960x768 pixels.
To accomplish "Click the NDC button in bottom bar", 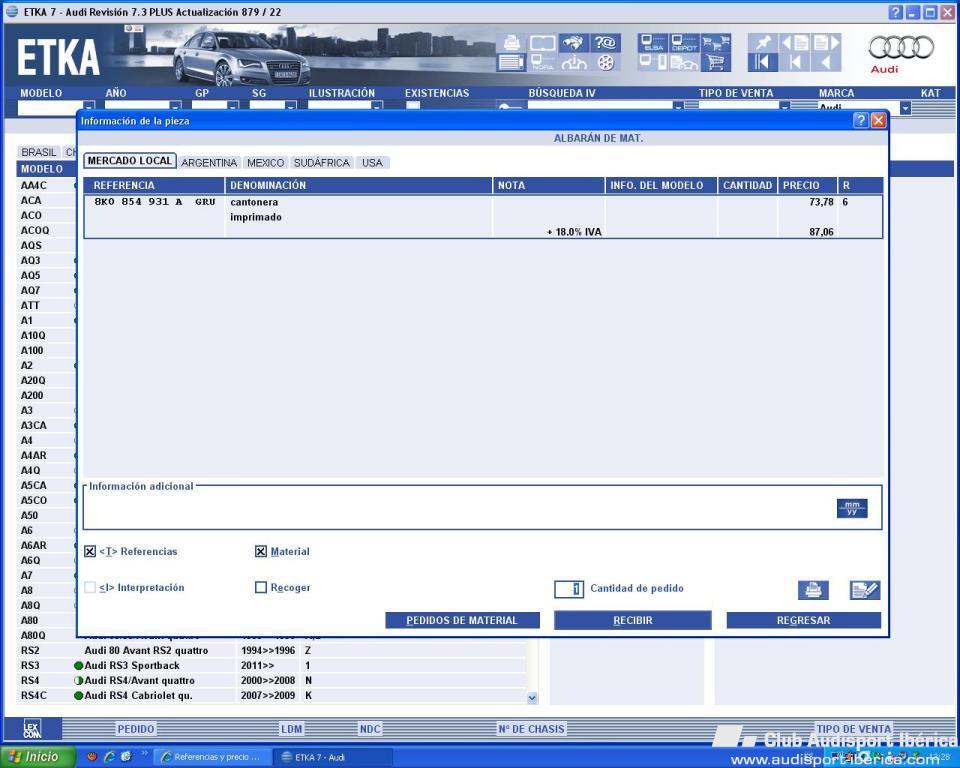I will [x=370, y=729].
